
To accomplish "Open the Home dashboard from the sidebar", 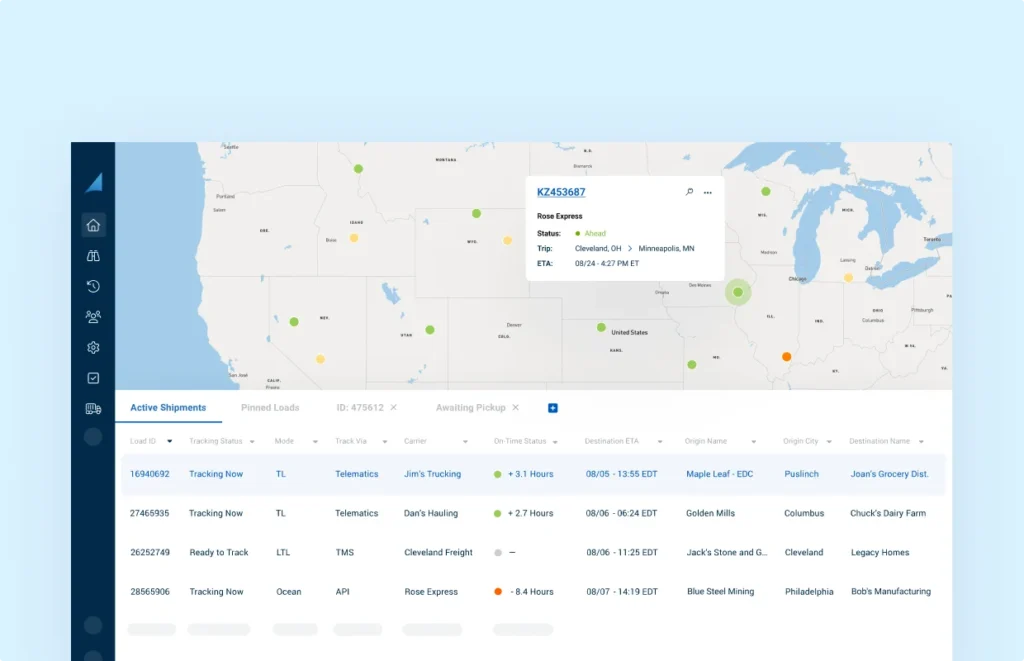I will point(92,224).
